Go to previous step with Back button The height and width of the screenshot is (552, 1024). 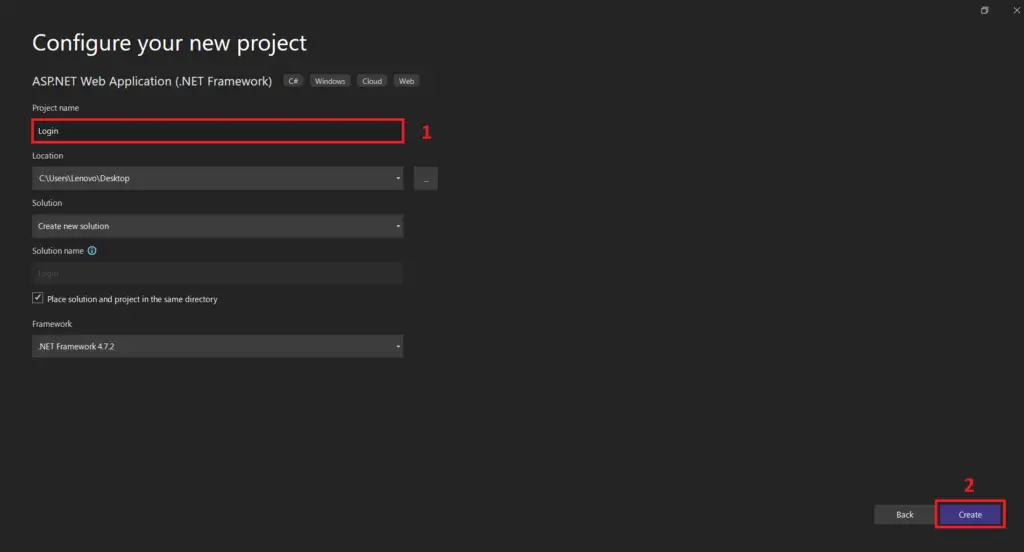904,514
